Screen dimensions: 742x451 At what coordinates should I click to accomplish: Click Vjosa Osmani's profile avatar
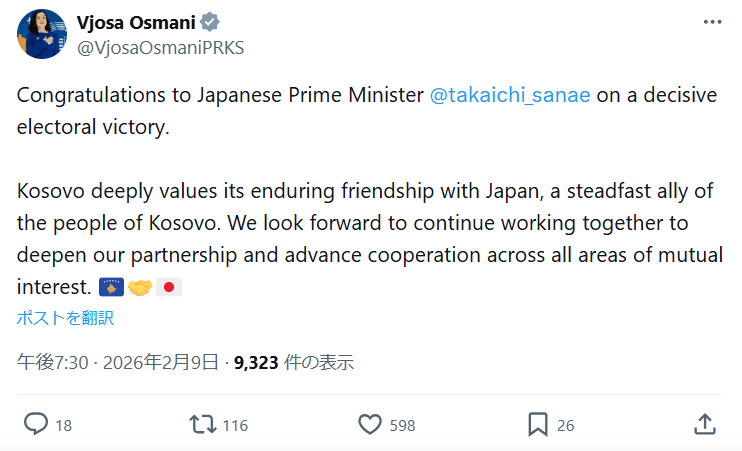[x=42, y=35]
